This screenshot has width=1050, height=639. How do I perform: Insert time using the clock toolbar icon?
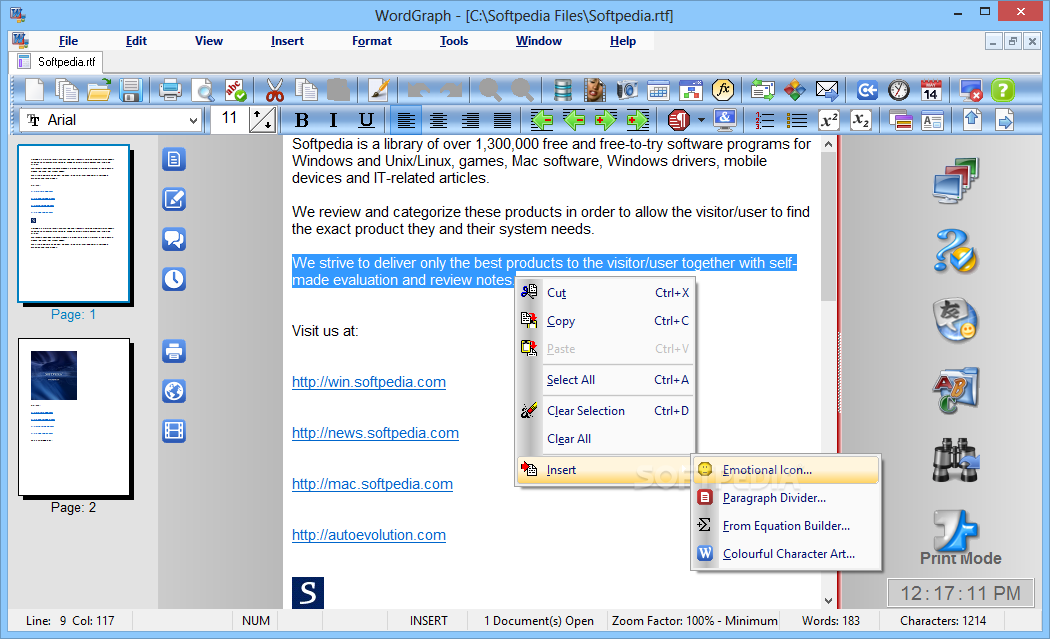[899, 90]
